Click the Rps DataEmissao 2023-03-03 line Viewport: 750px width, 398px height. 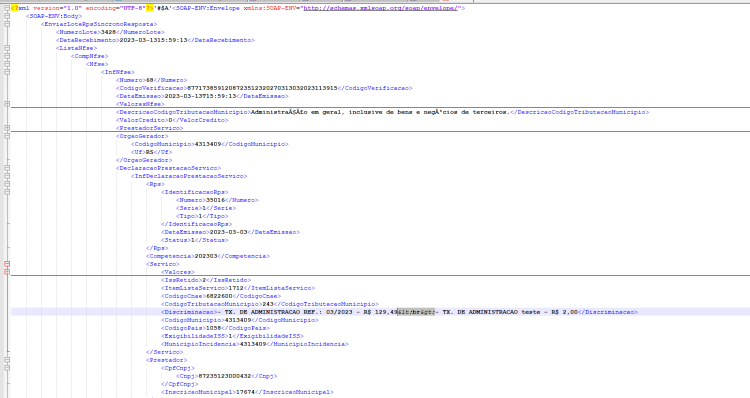[x=230, y=232]
